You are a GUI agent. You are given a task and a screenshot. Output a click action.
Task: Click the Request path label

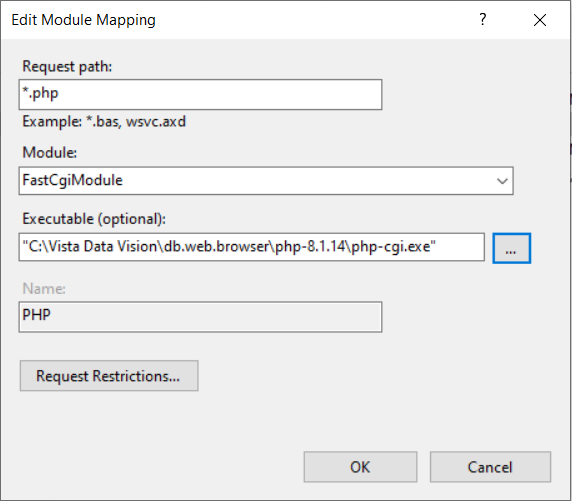pos(67,67)
